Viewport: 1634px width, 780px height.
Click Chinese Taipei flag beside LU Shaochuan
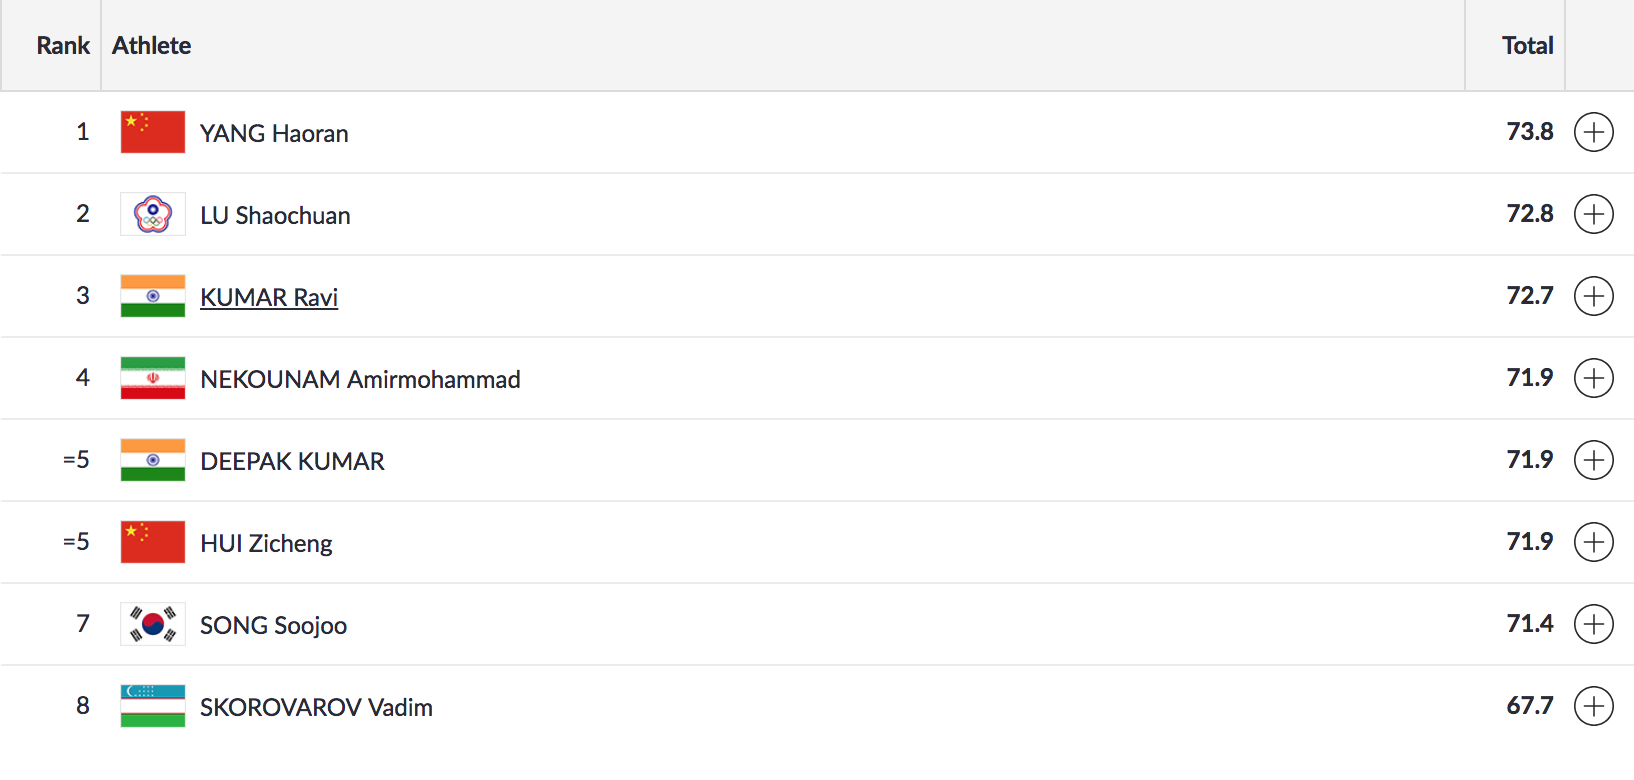click(153, 214)
